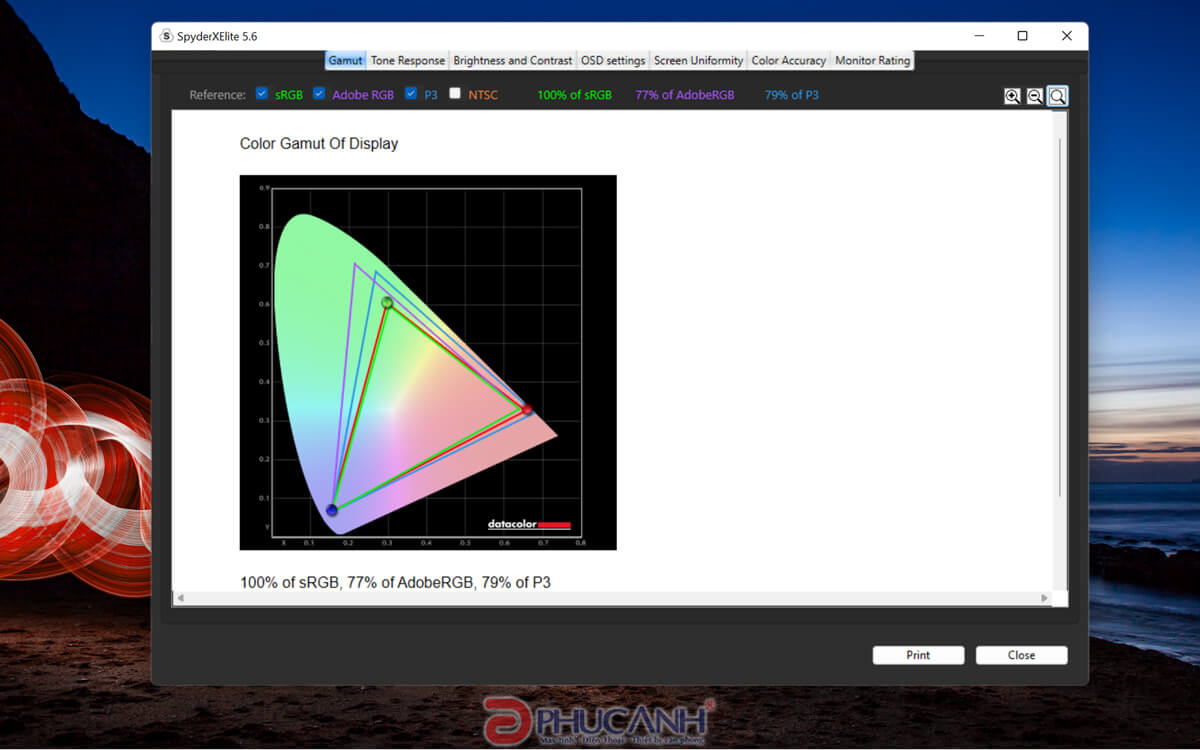This screenshot has height=750, width=1200.
Task: Select the plain magnifier zoom-reset icon
Action: (1058, 96)
